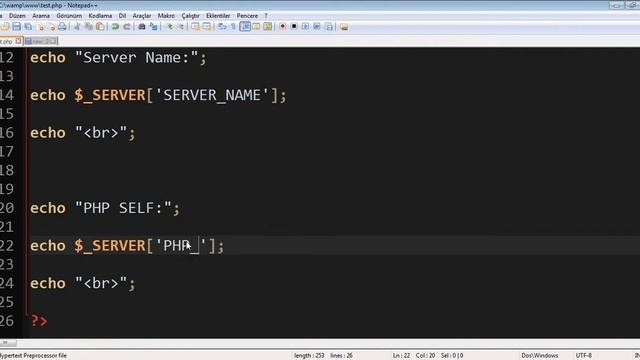This screenshot has width=640, height=360.
Task: Close current document via Close toolbar icon
Action: click(40, 27)
